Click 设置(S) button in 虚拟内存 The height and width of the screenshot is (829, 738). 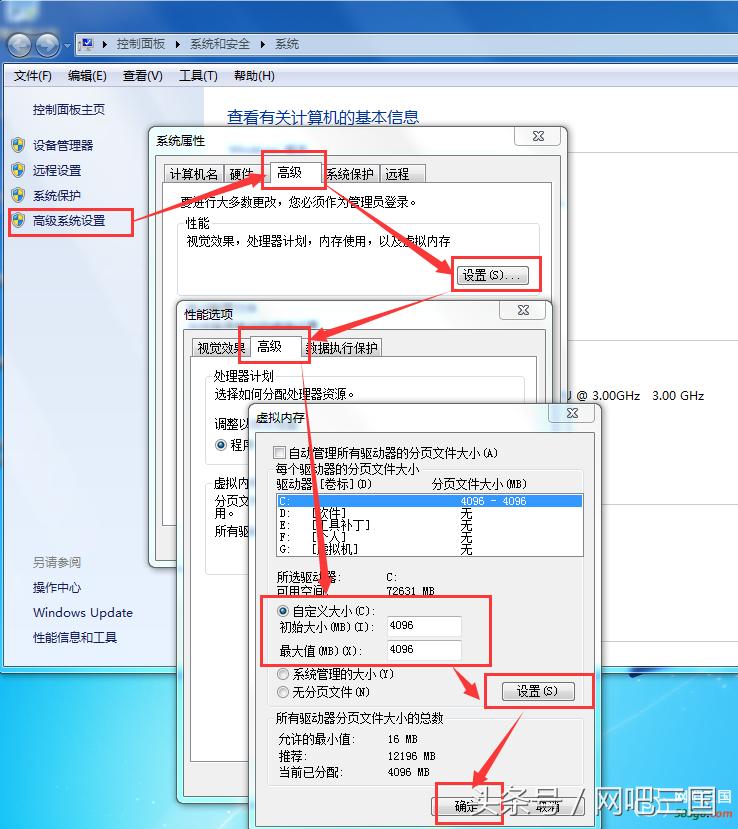(538, 691)
